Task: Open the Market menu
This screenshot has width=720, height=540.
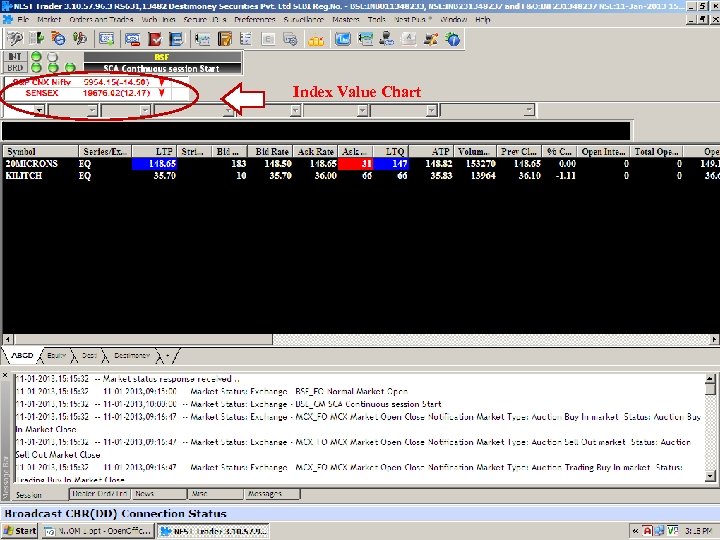Action: pos(49,20)
